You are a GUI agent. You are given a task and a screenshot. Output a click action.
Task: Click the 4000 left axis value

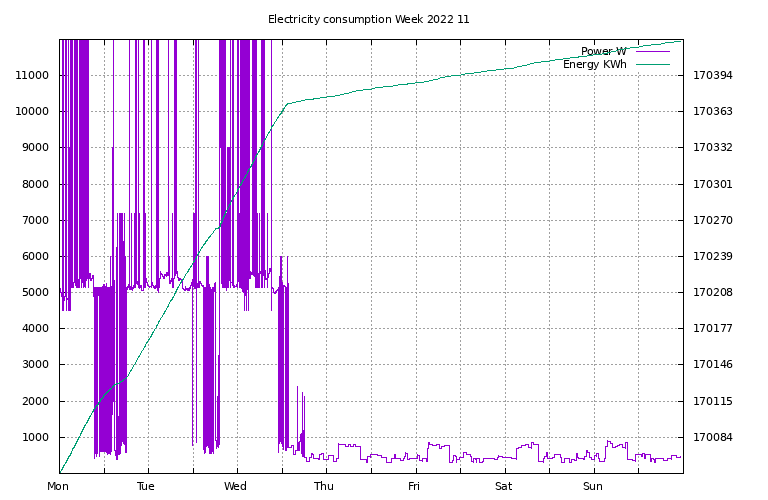[36, 328]
